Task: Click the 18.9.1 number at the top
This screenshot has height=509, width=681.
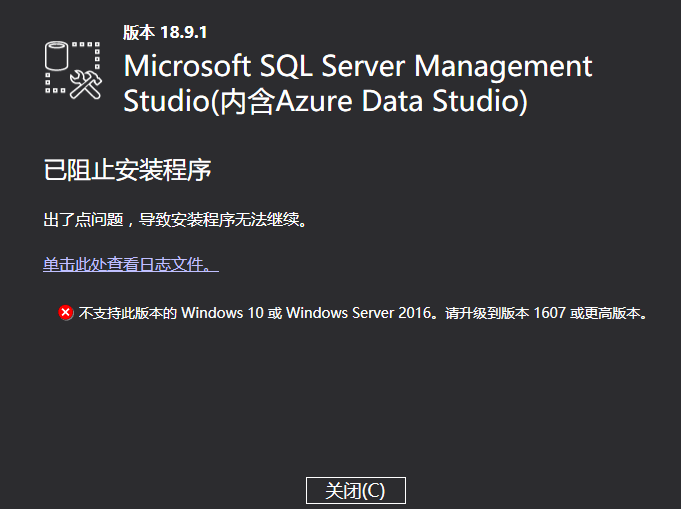Action: click(183, 32)
